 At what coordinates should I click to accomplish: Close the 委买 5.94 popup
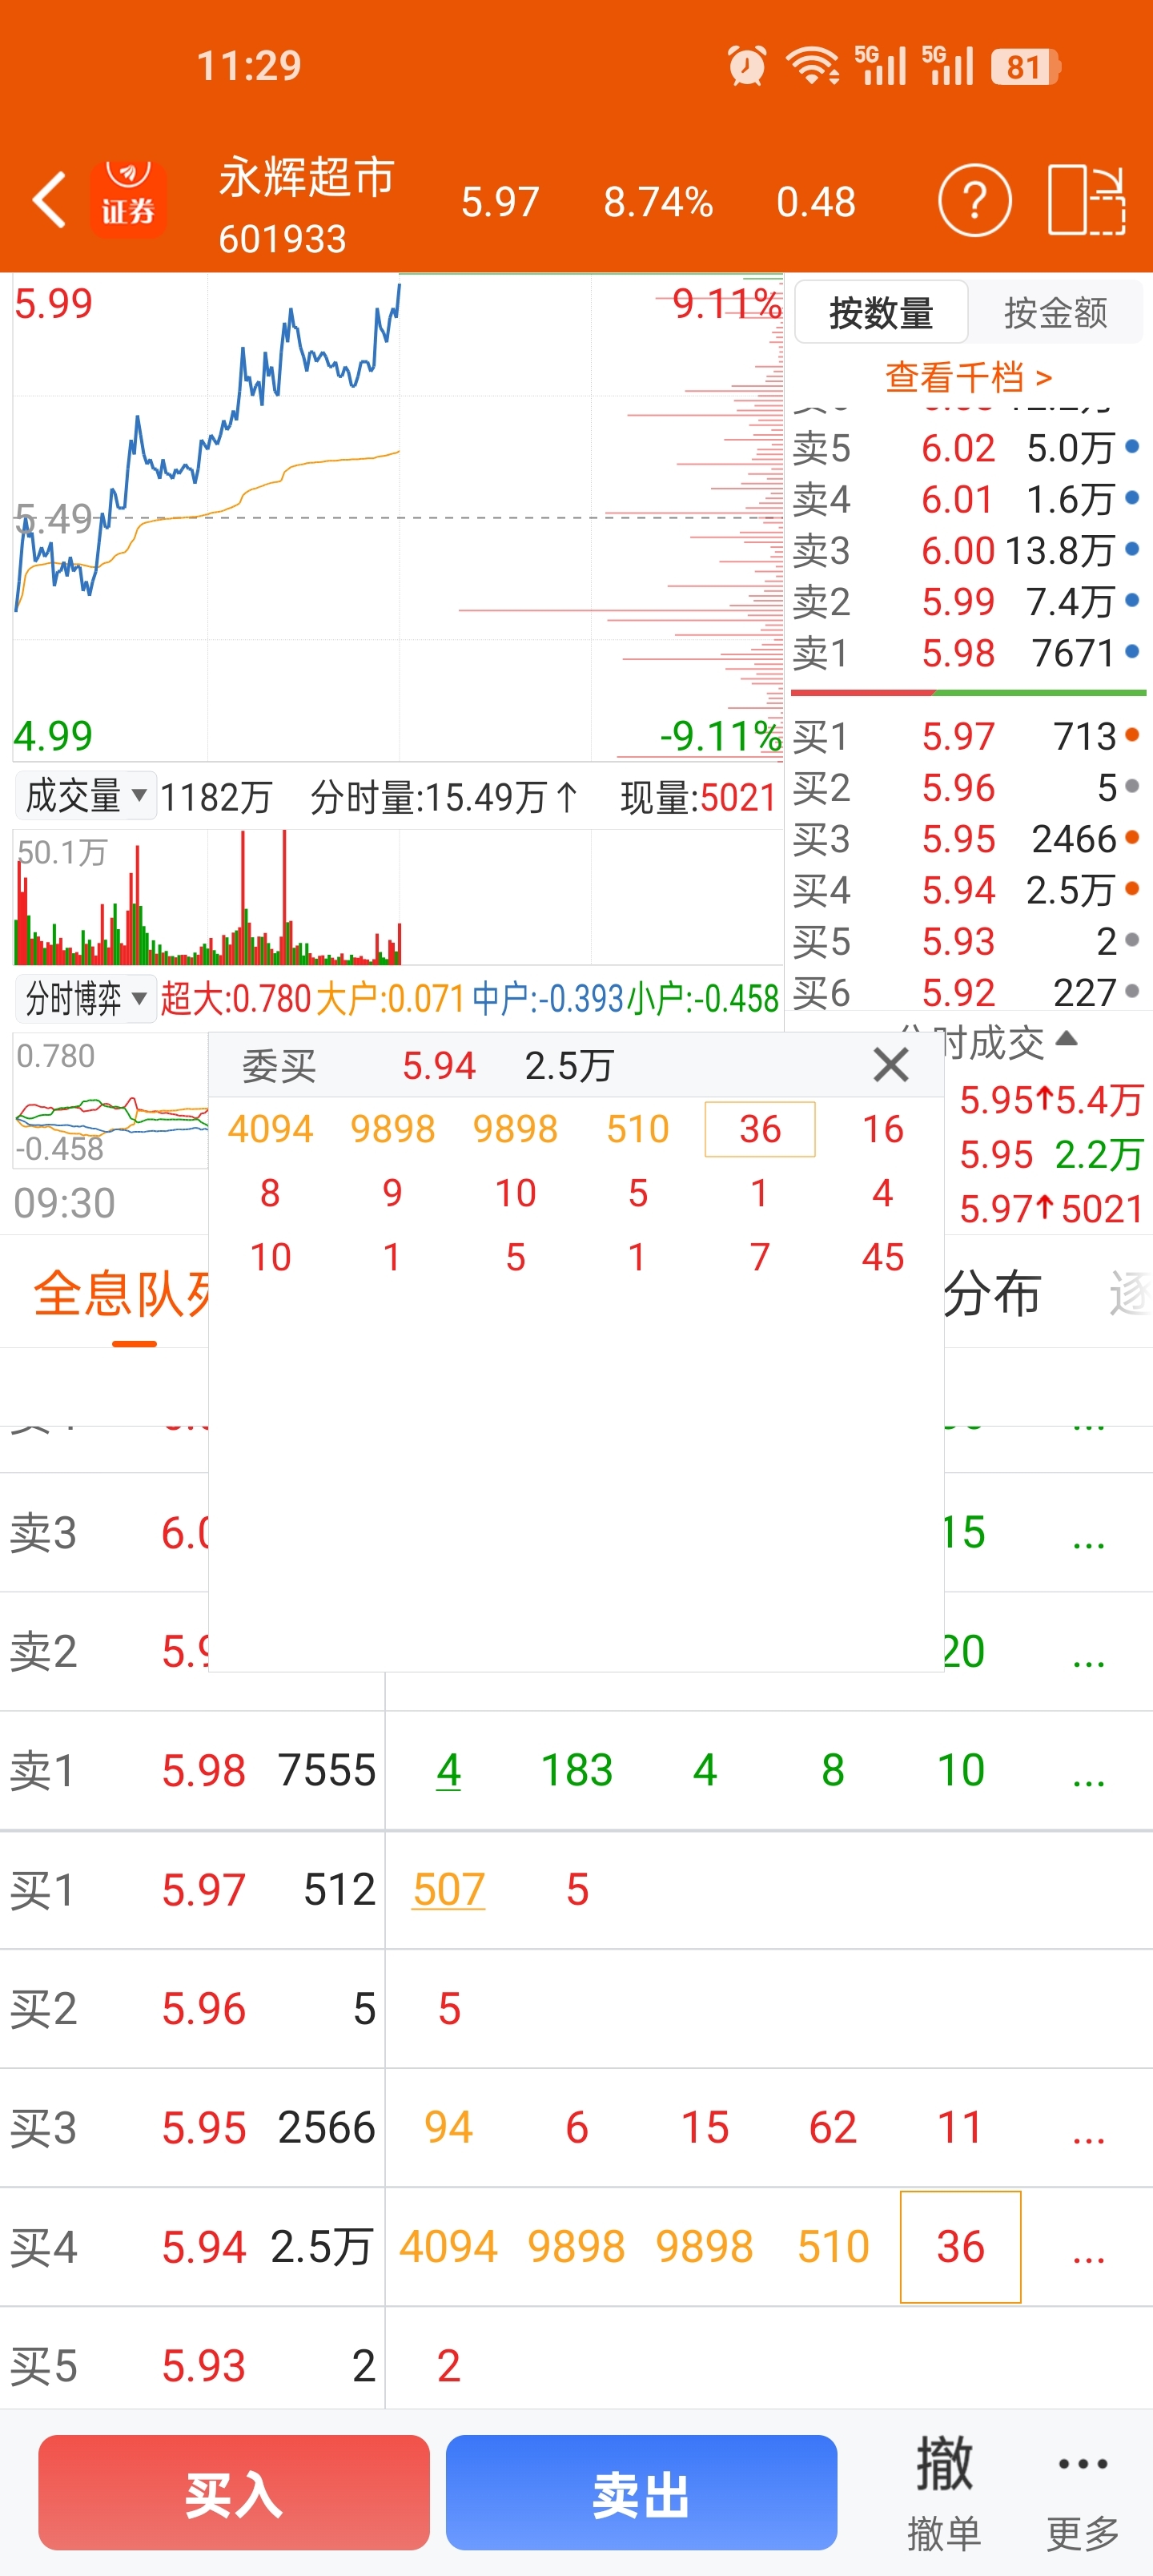(890, 1065)
